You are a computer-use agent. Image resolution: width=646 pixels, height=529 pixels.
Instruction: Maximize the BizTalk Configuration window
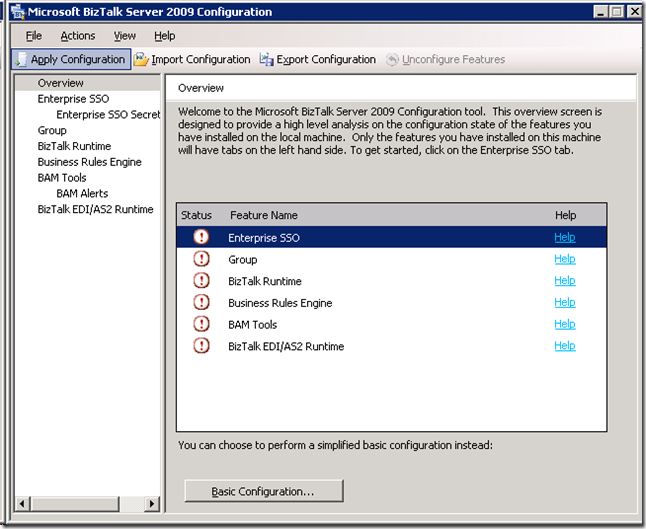(616, 12)
